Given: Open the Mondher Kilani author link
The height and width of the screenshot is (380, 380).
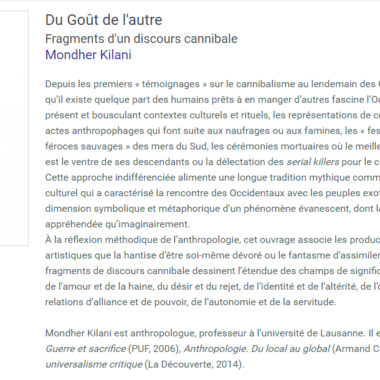Looking at the screenshot, I should pos(88,55).
